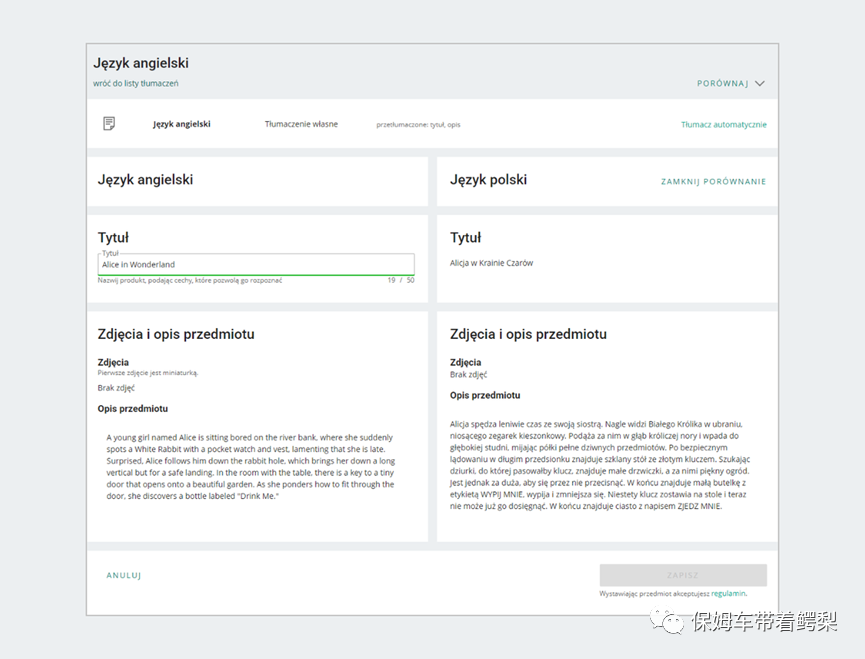The image size is (865, 659).
Task: Go back via 'wróć do listy tłumaczeń'
Action: (136, 83)
